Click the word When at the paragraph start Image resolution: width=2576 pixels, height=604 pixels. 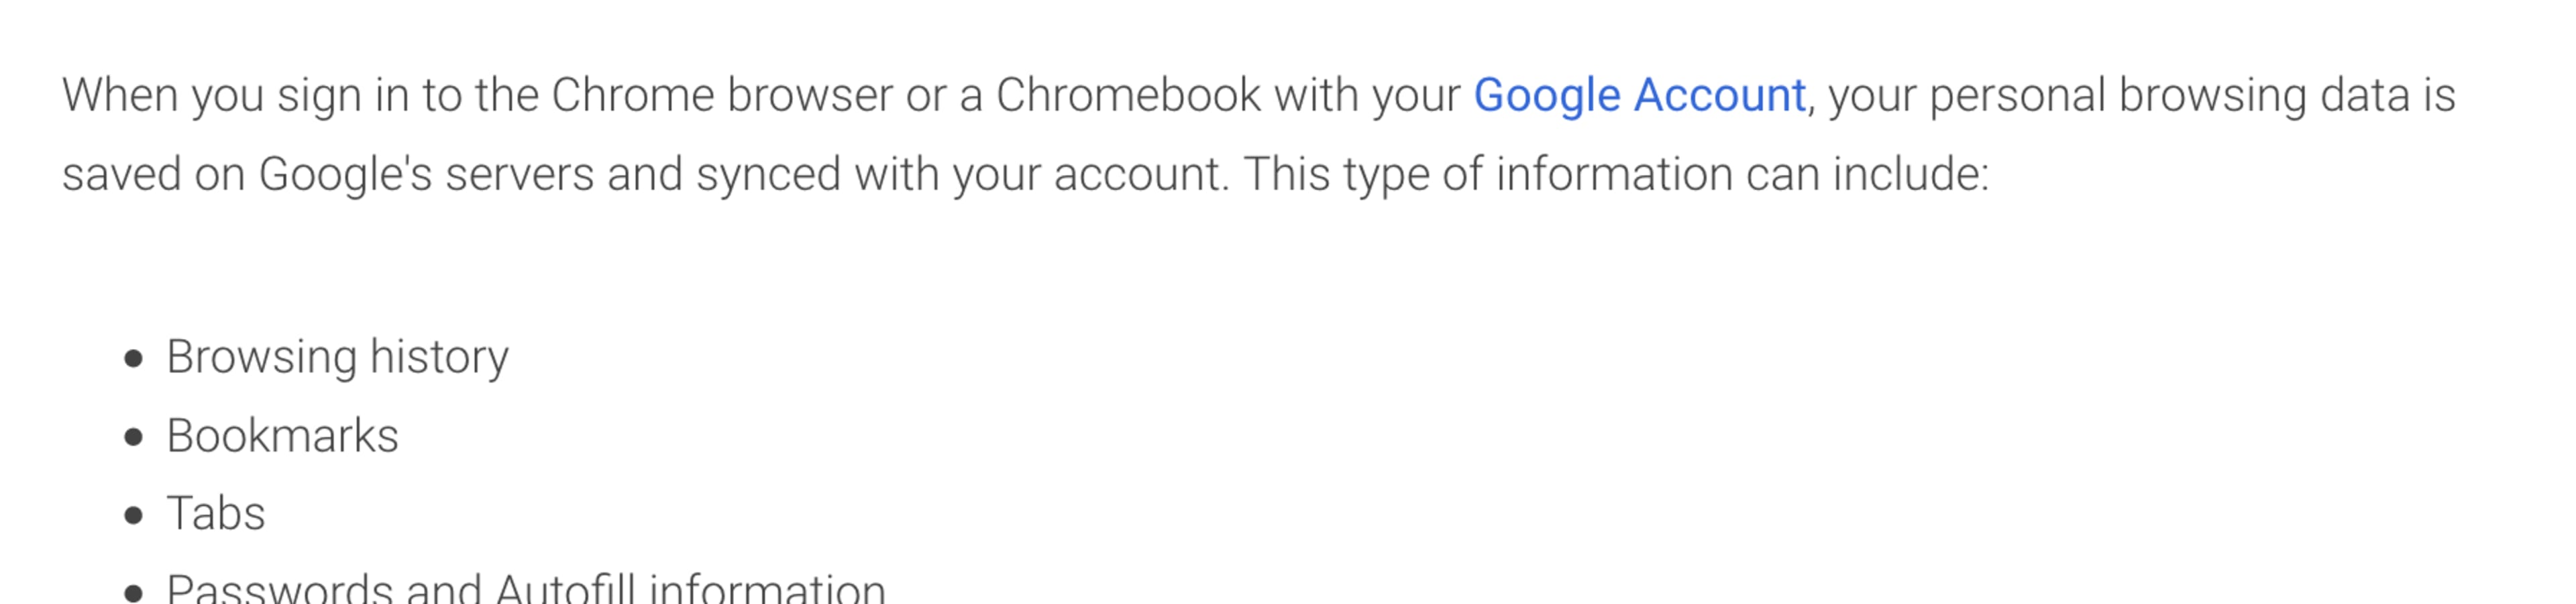click(x=120, y=96)
